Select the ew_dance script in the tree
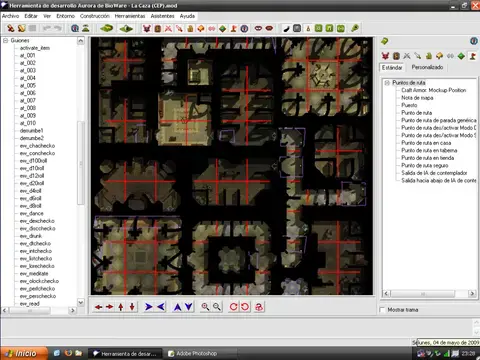The image size is (480, 360). [x=32, y=213]
